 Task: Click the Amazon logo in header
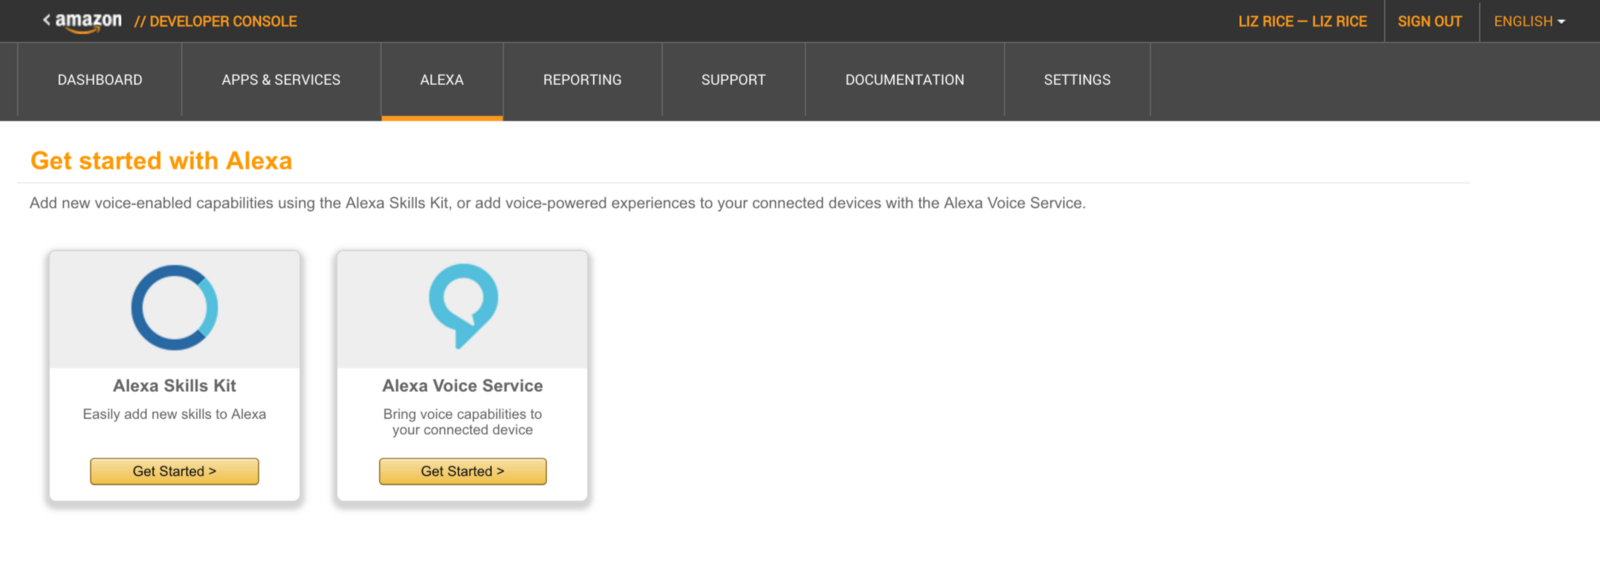point(89,21)
